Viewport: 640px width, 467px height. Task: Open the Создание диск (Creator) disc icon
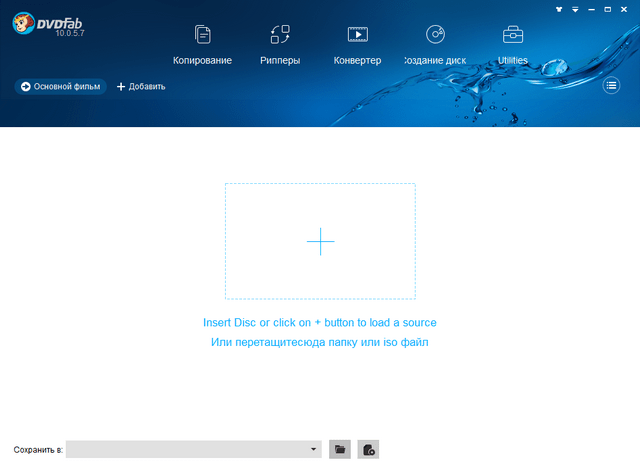click(435, 34)
